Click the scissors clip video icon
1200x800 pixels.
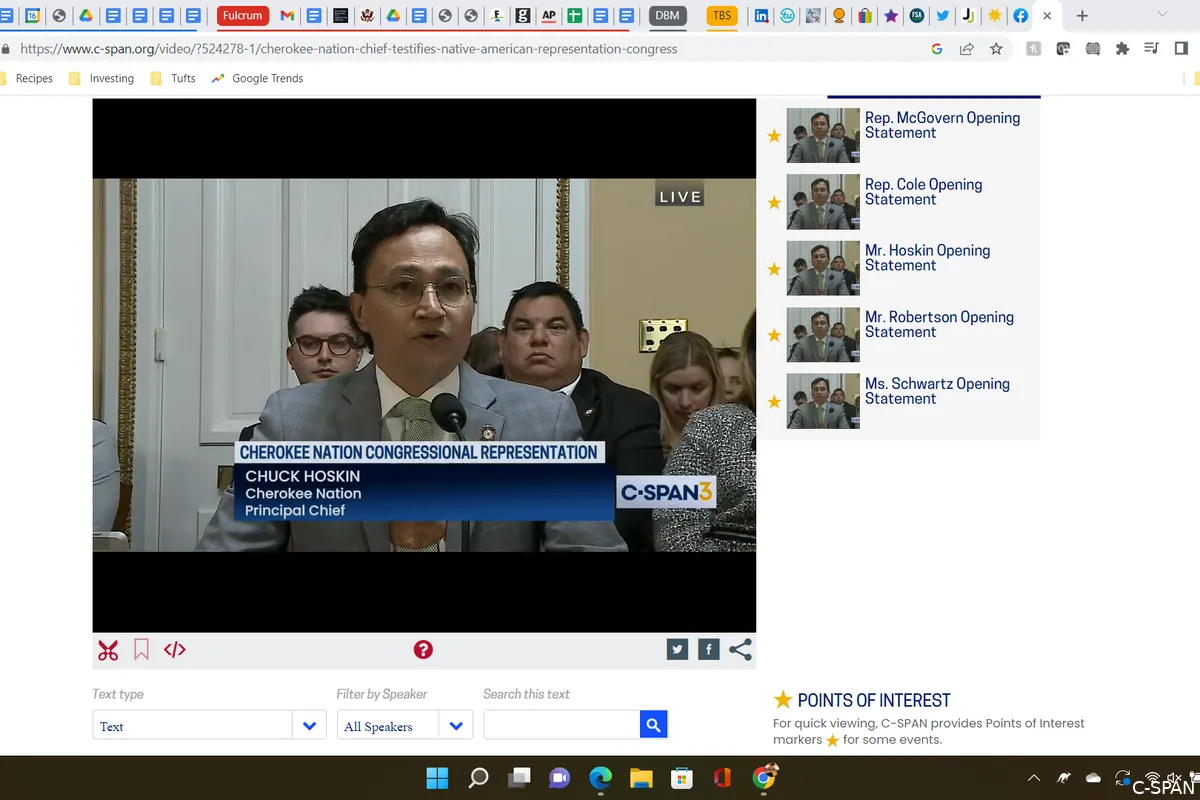click(108, 651)
